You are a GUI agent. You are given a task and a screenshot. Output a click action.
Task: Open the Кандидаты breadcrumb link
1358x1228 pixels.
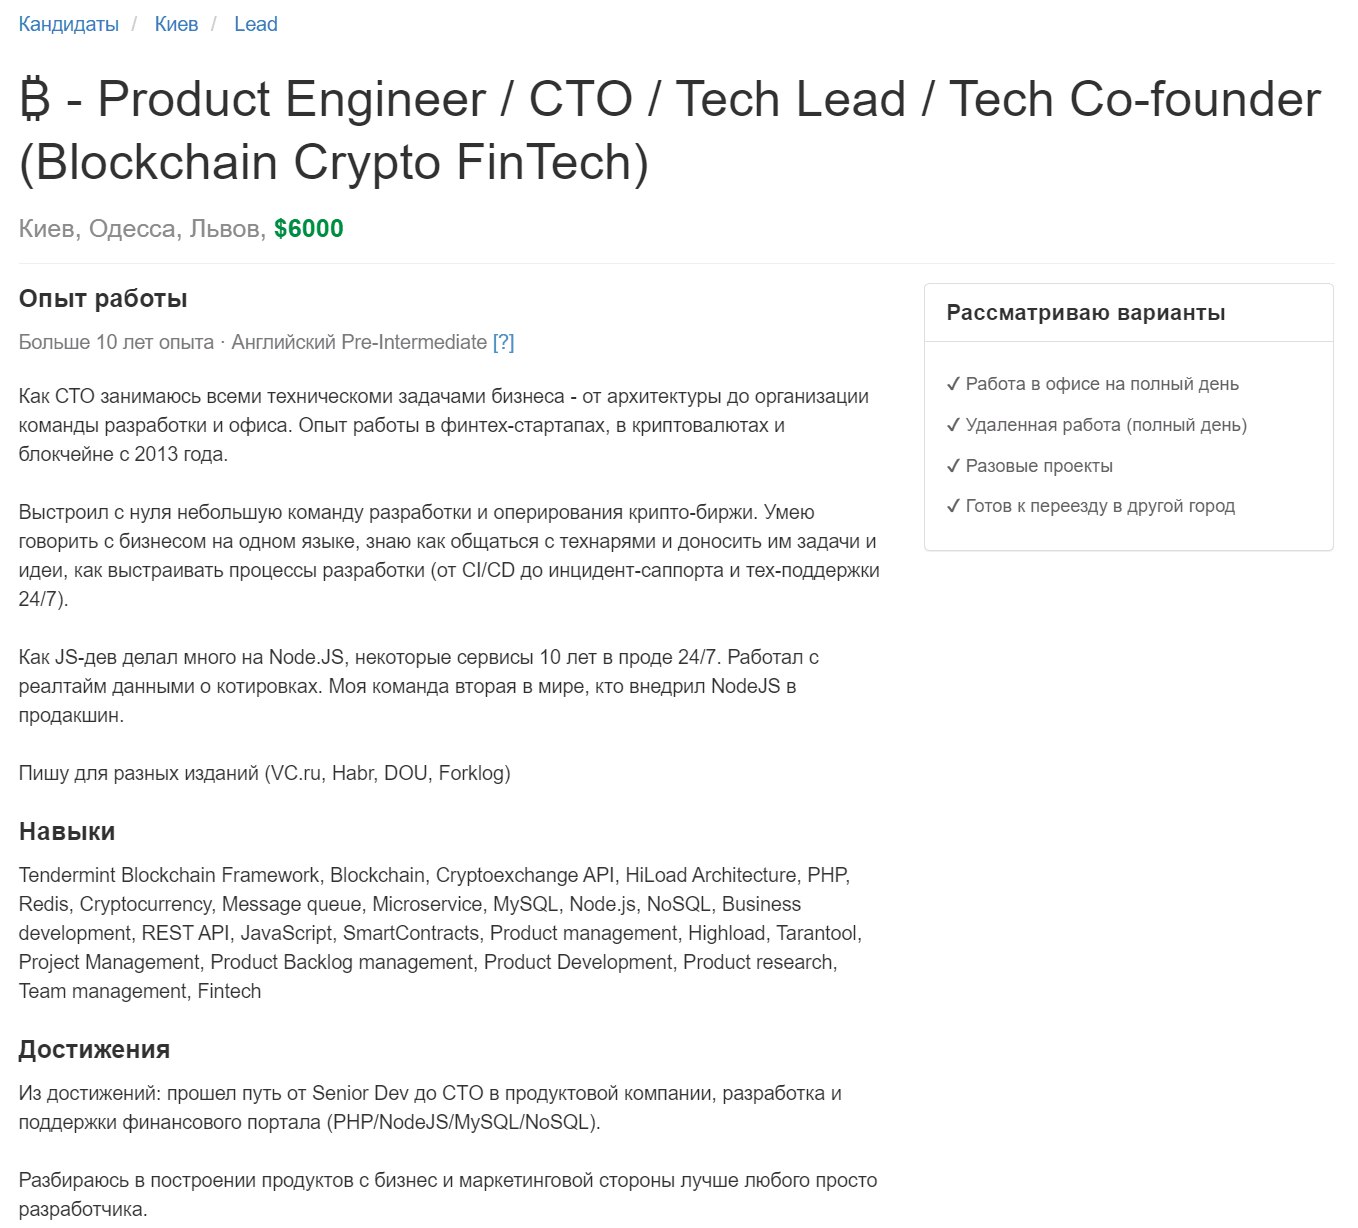[x=69, y=24]
